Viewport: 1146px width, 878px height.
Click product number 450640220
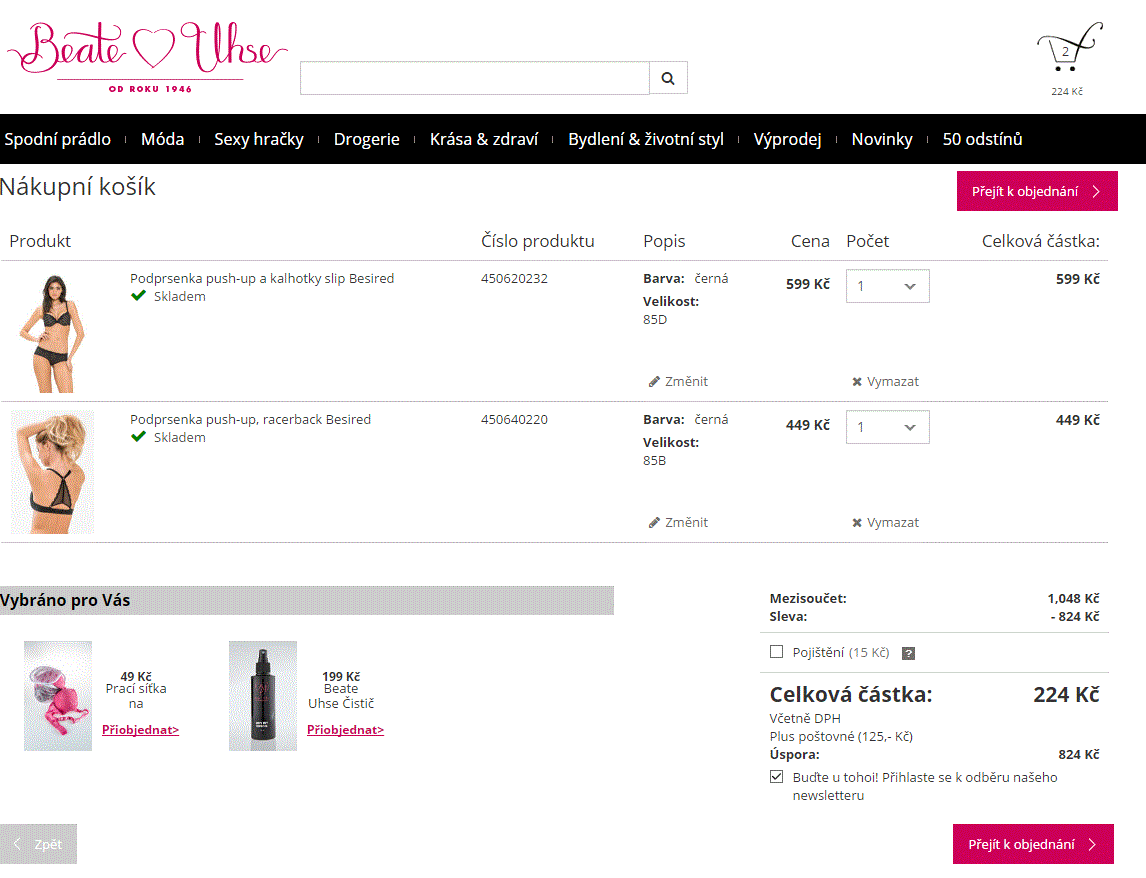[x=514, y=420]
